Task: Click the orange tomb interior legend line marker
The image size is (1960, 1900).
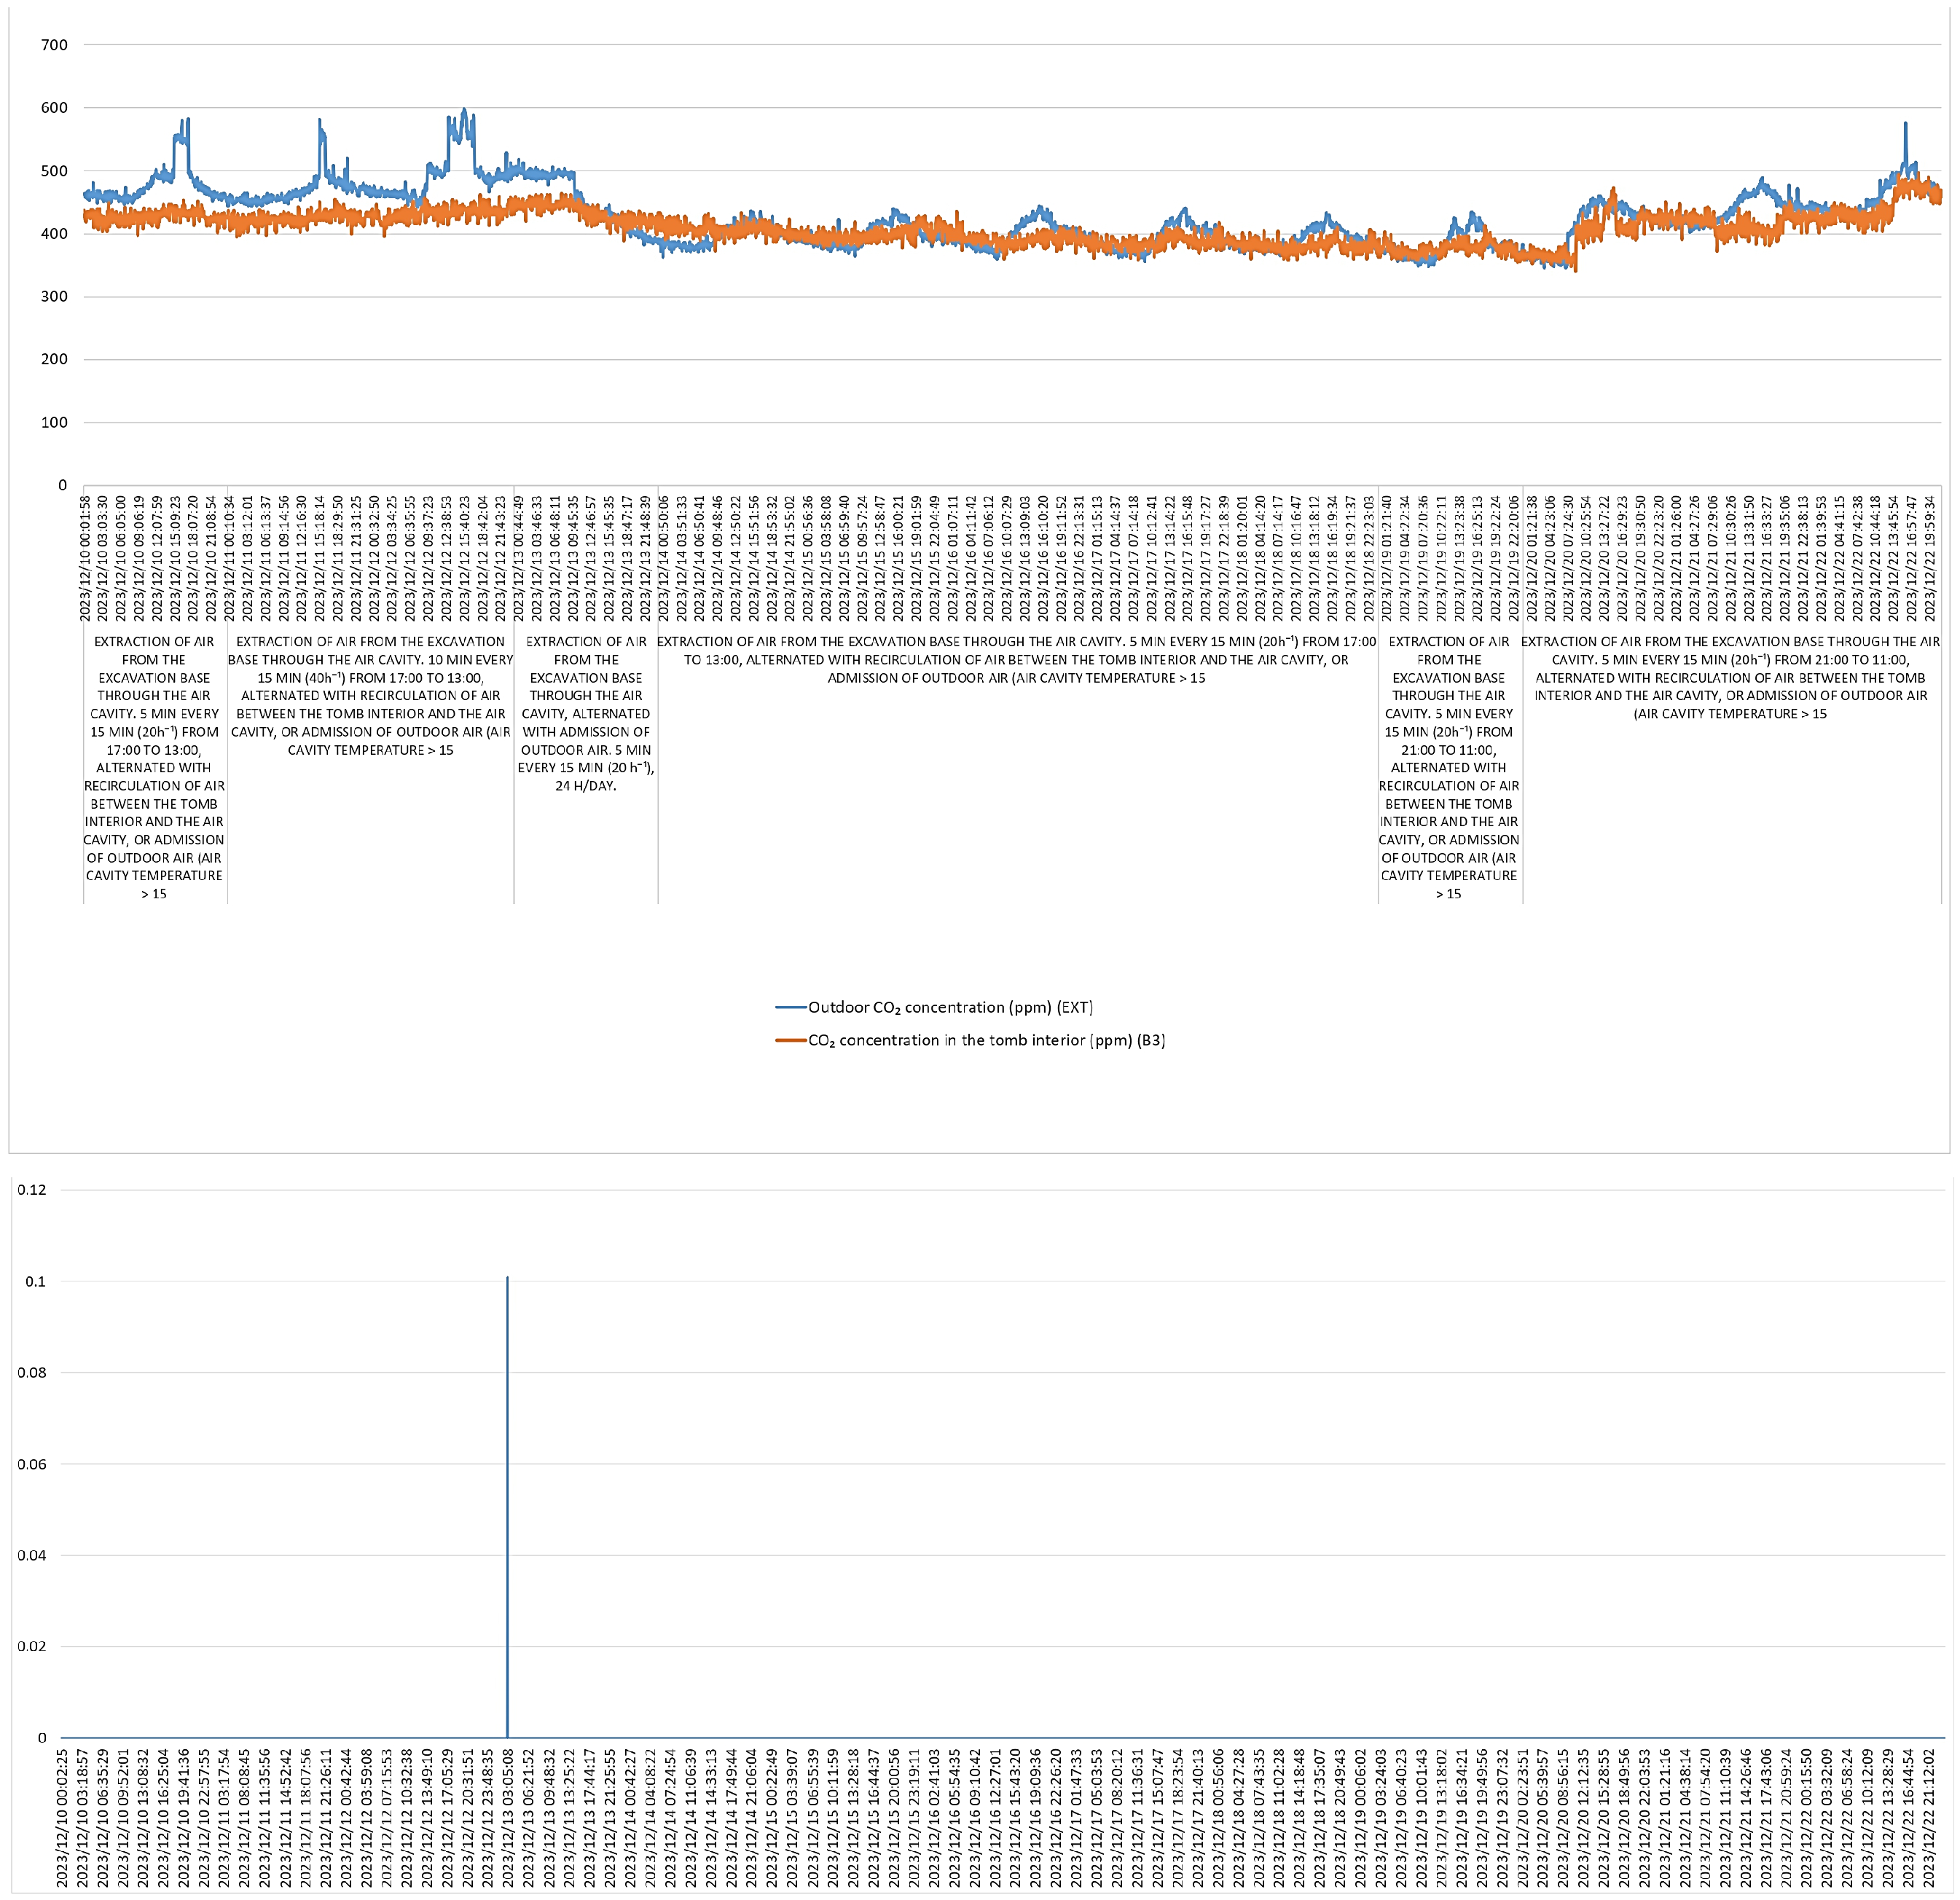Action: tap(791, 1040)
